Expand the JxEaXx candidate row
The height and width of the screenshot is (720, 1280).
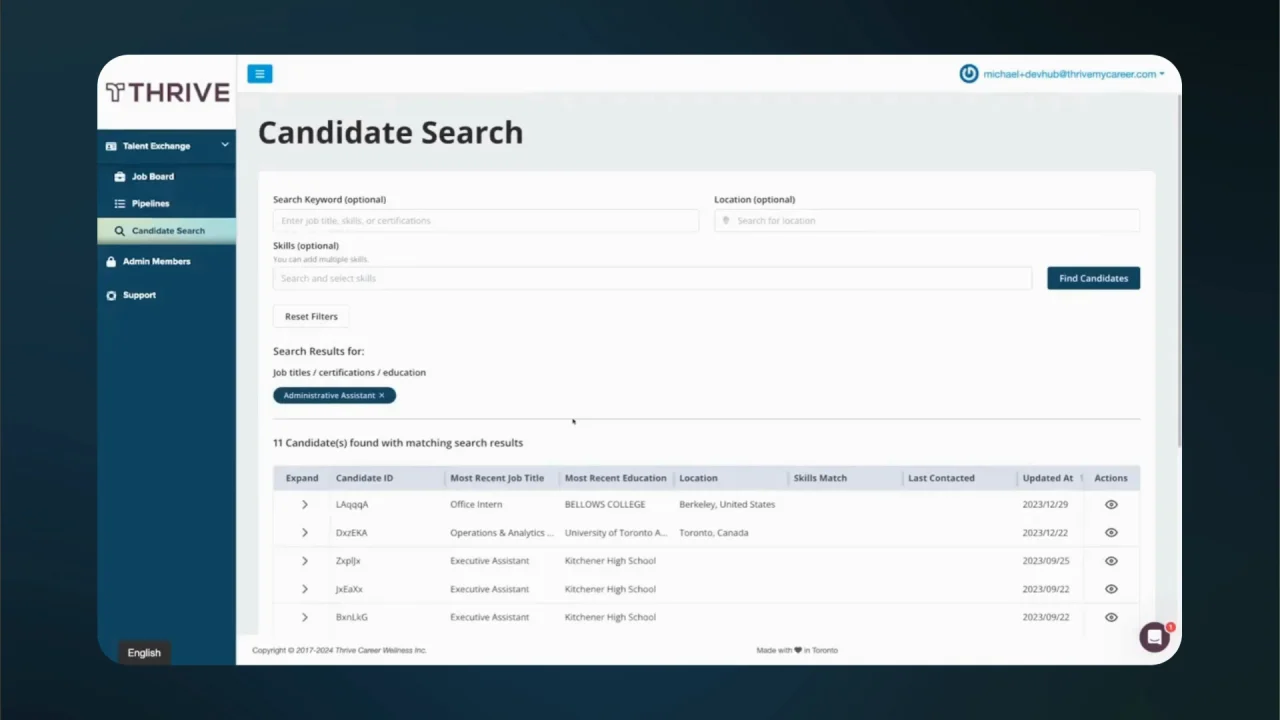point(305,589)
